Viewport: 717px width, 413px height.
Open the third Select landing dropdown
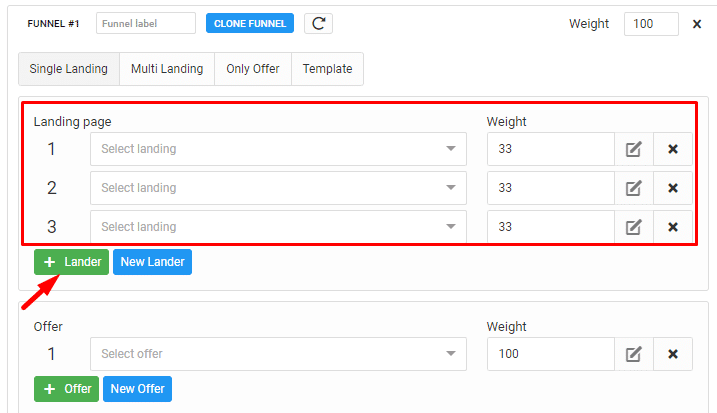pyautogui.click(x=278, y=227)
